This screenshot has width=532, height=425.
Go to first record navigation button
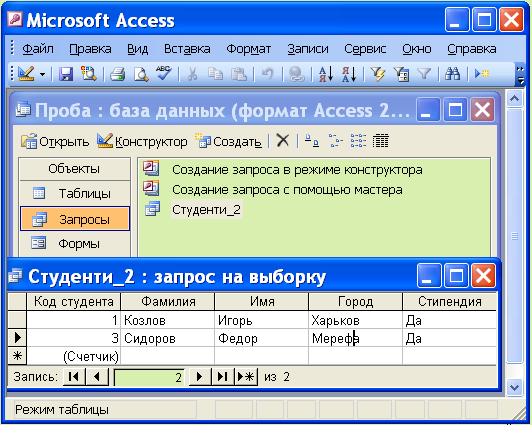coord(74,376)
